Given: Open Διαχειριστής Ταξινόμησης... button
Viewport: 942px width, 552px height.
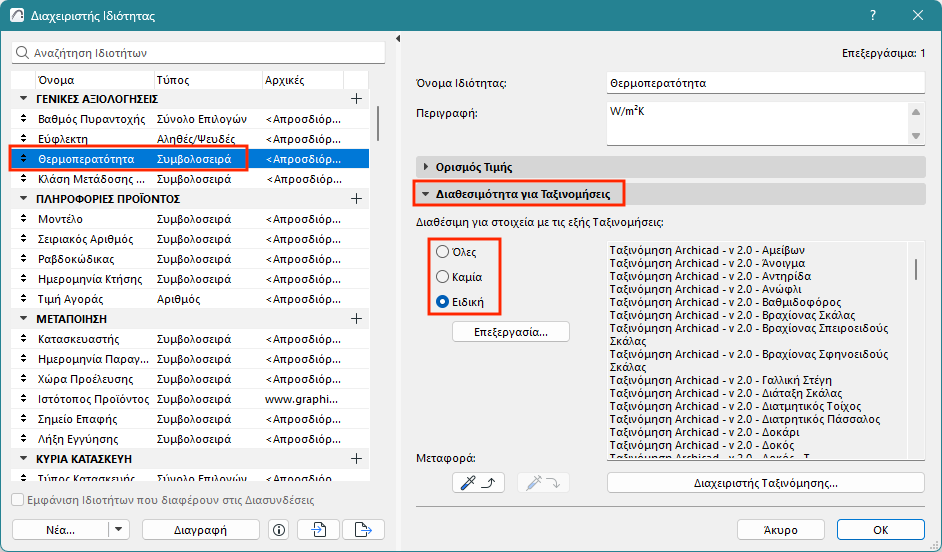Looking at the screenshot, I should point(765,483).
